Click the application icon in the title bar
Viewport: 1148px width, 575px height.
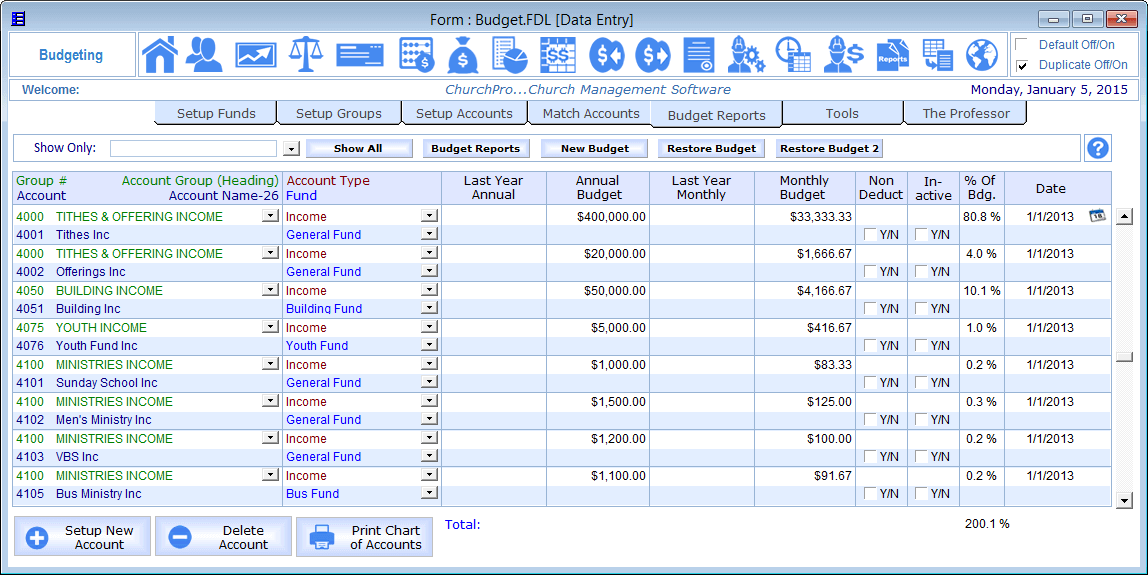pyautogui.click(x=18, y=19)
